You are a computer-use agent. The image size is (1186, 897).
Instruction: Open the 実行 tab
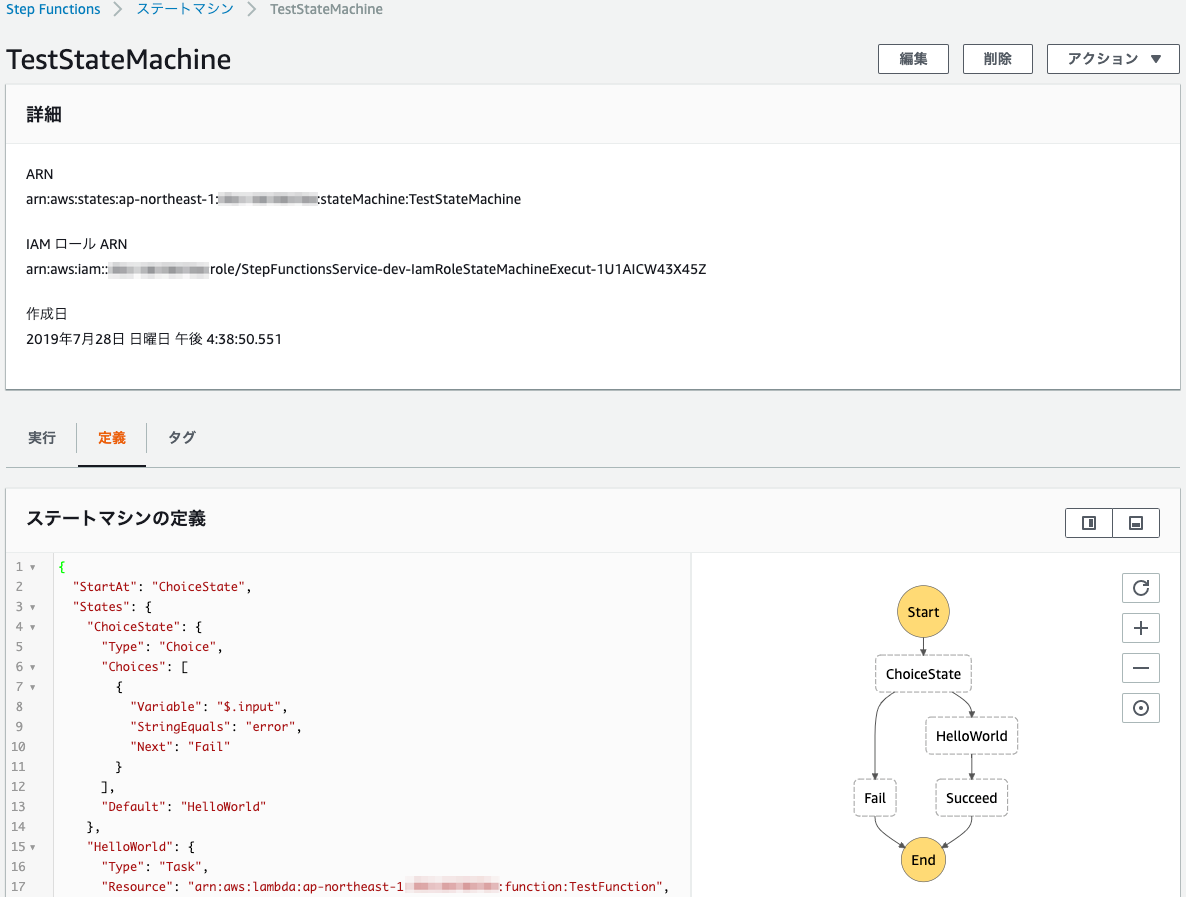(x=42, y=438)
